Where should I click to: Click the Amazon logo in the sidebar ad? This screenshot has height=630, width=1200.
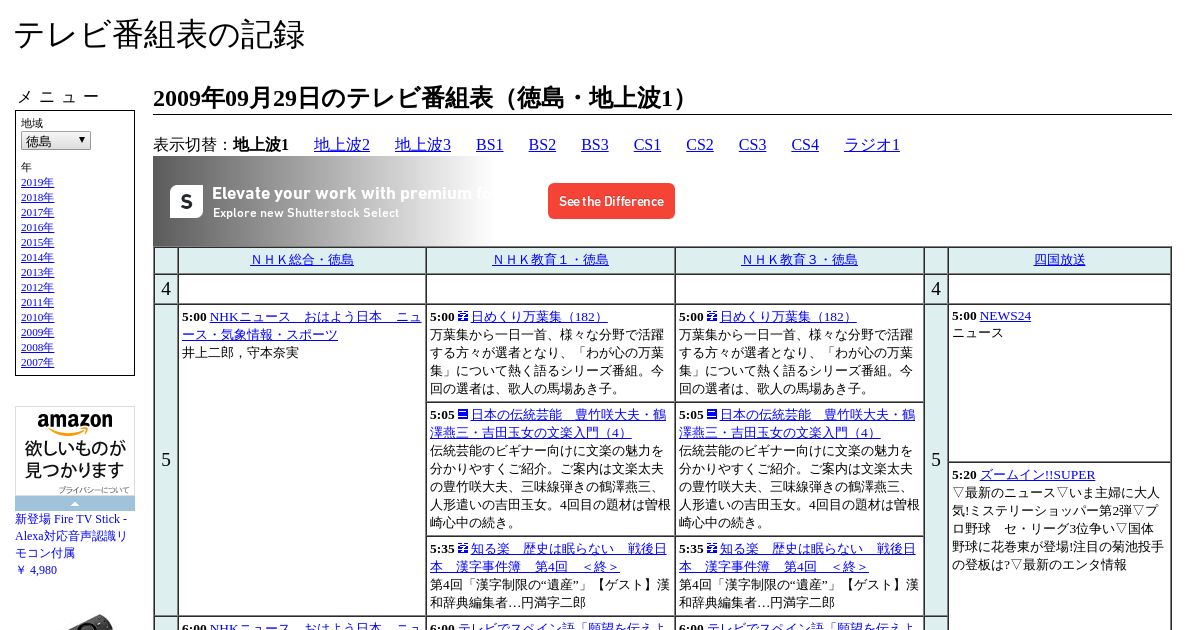[x=75, y=425]
